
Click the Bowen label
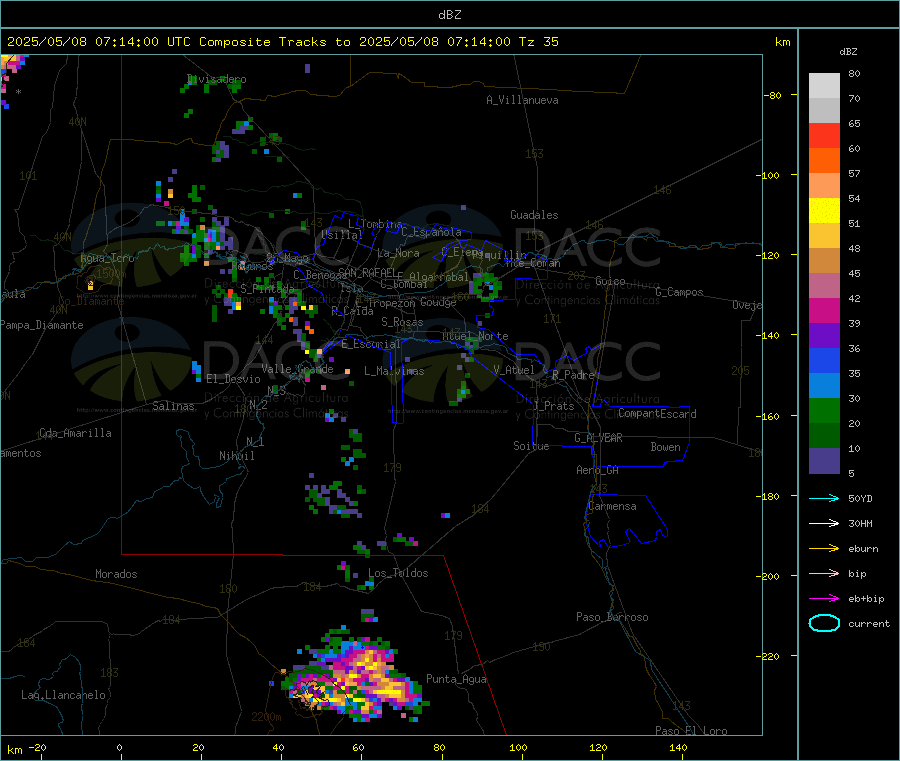pos(665,447)
